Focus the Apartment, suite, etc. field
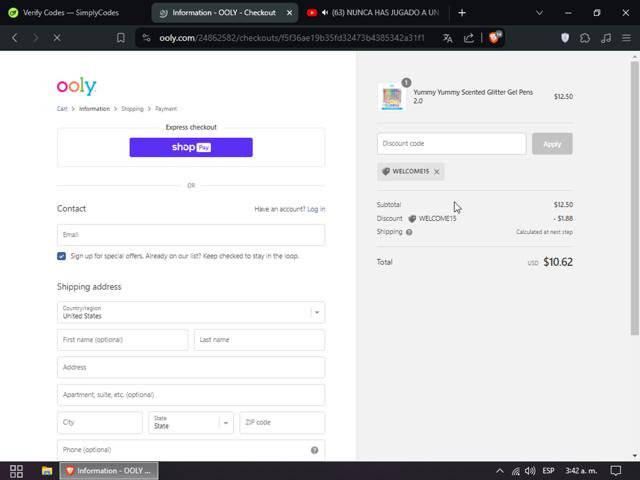This screenshot has height=480, width=640. tap(191, 395)
